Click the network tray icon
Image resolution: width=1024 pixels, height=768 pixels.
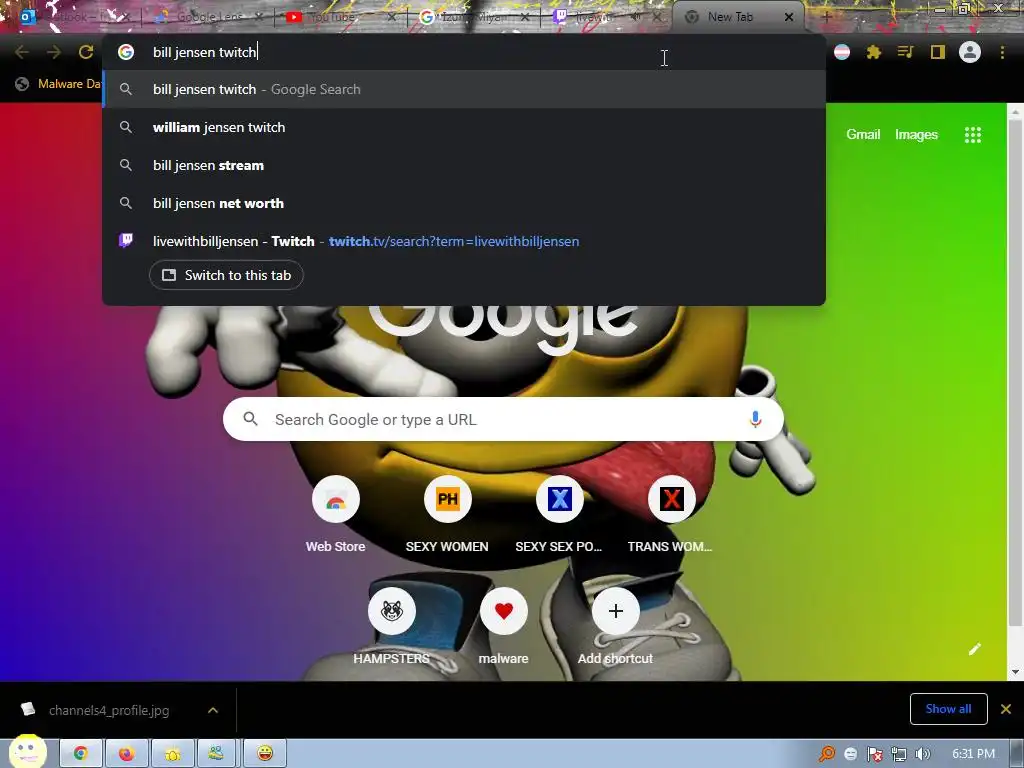coord(899,754)
